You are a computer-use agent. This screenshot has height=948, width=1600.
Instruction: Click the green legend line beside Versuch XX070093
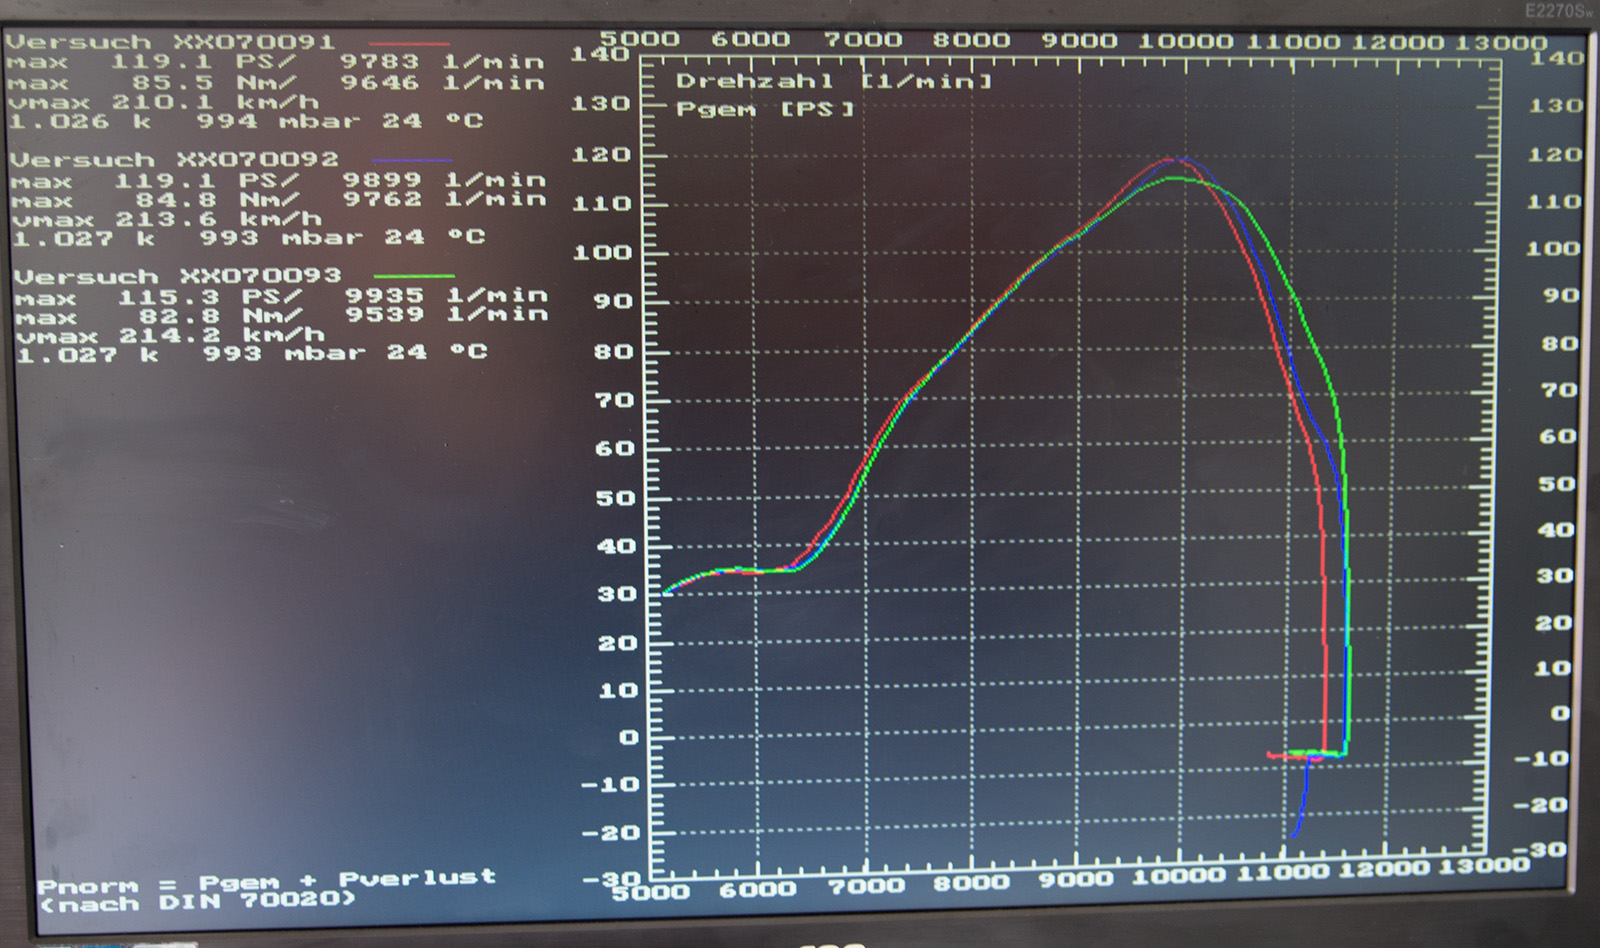click(x=413, y=276)
